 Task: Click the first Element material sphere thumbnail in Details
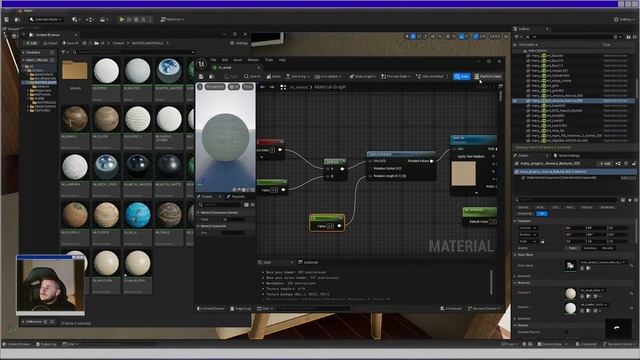click(x=570, y=293)
